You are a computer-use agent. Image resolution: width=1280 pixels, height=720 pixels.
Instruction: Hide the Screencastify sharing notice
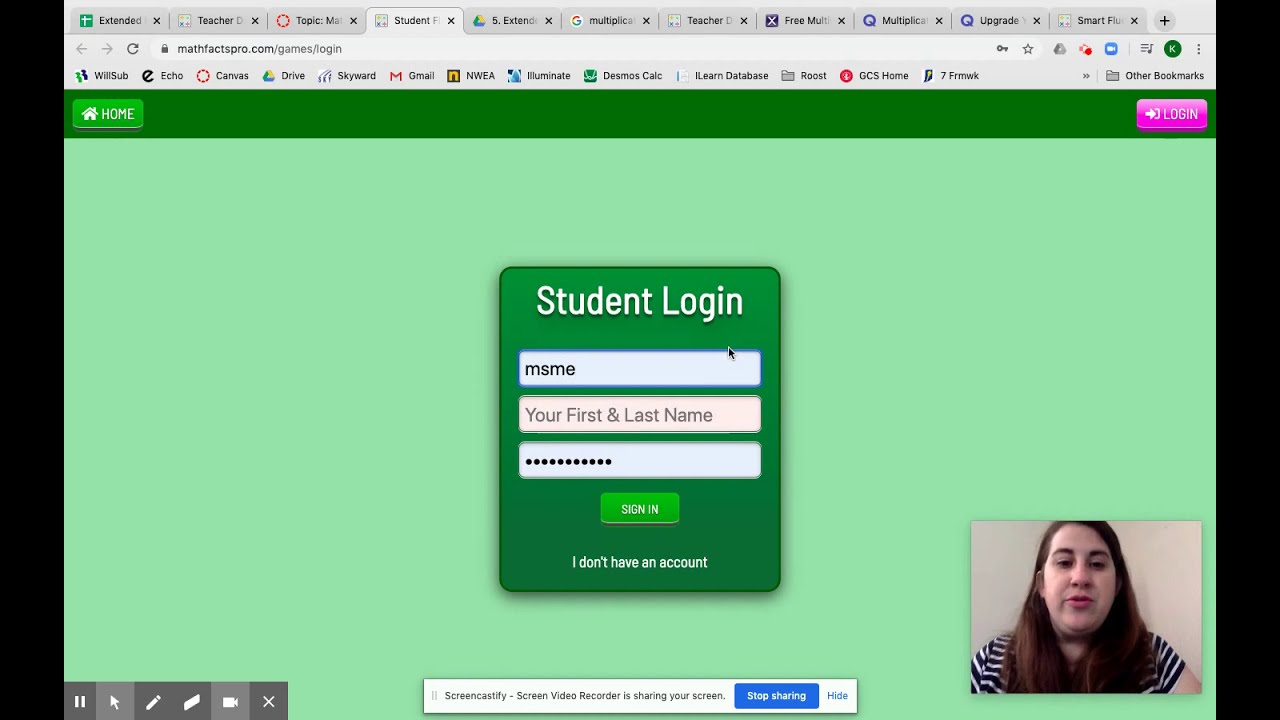(837, 696)
